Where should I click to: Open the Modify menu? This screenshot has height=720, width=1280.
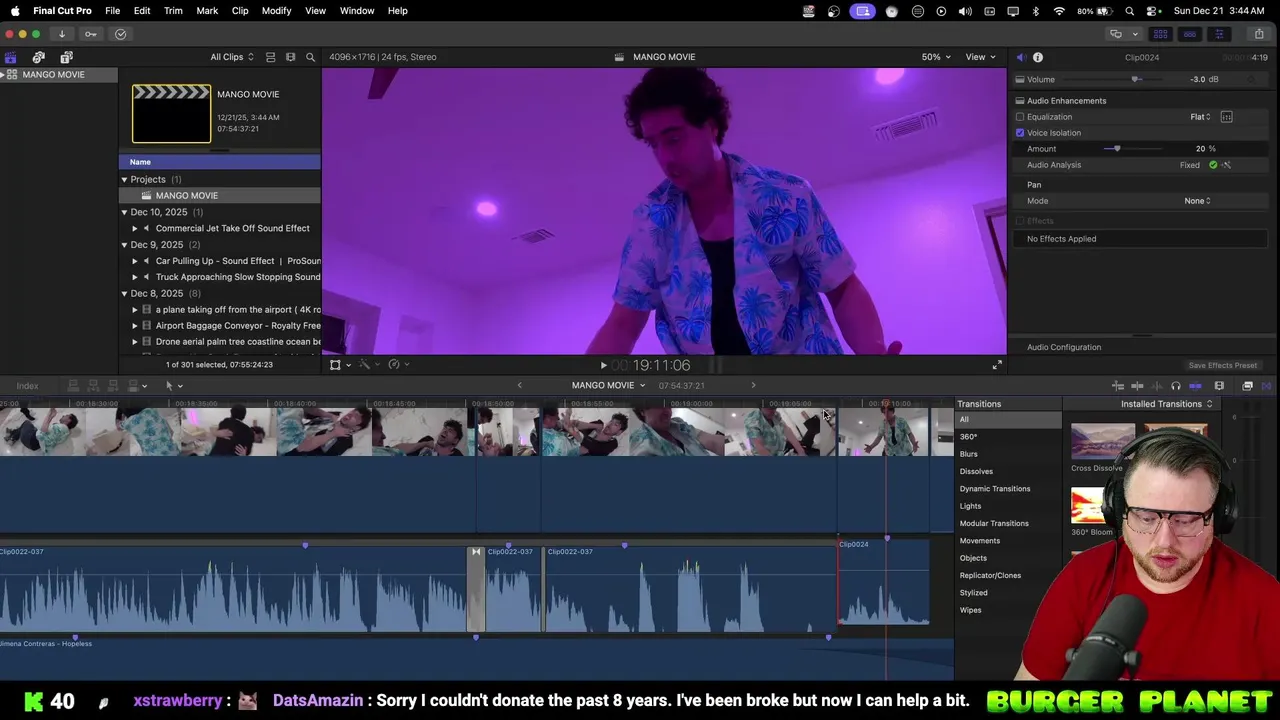(x=276, y=11)
